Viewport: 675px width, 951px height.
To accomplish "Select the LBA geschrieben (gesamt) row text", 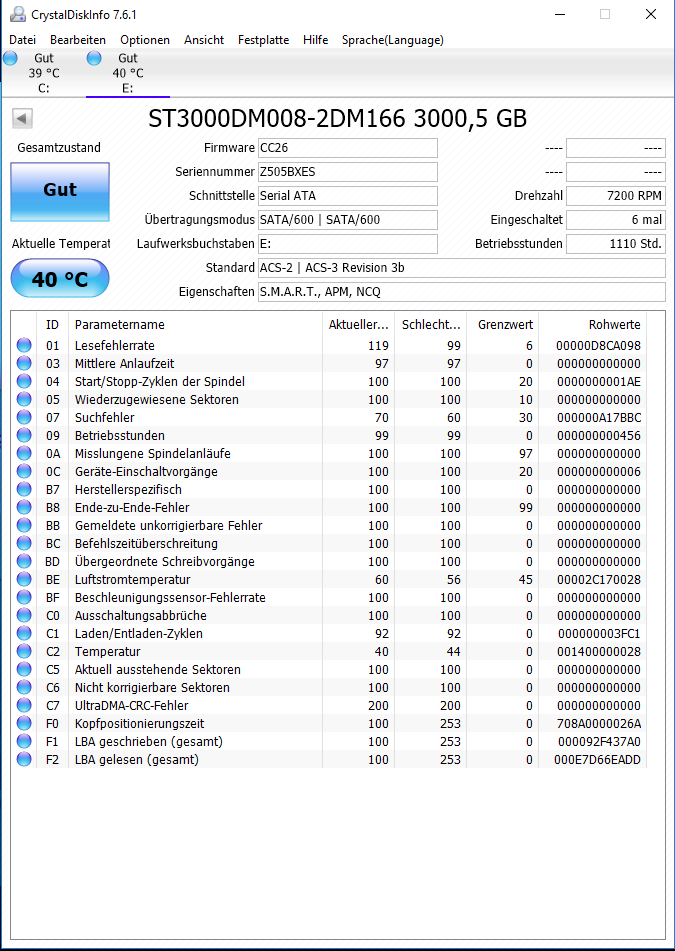I will point(149,742).
